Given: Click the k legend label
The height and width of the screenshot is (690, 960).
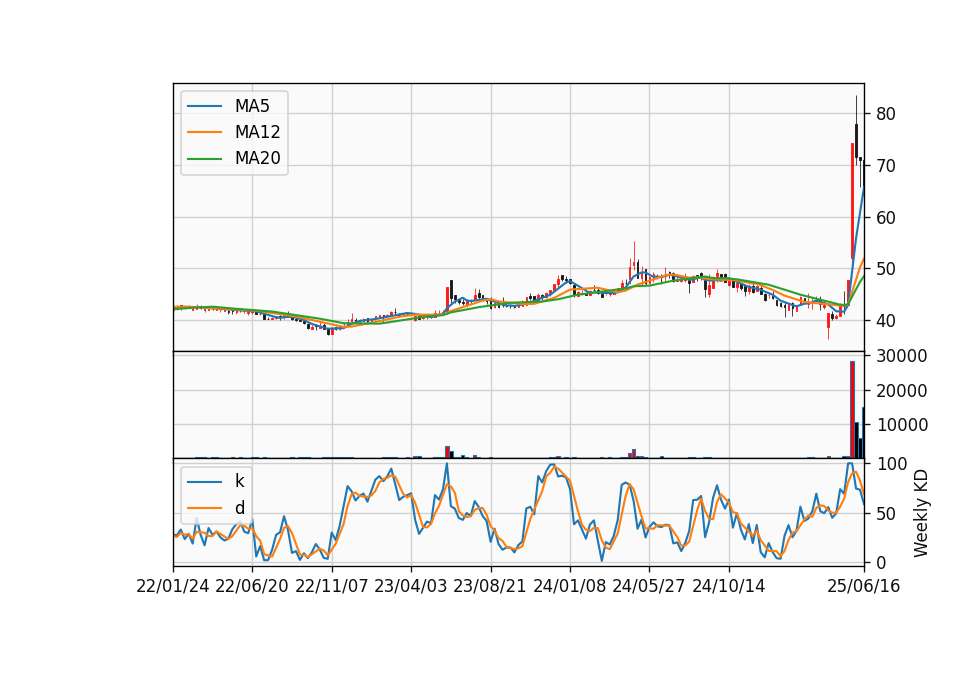Looking at the screenshot, I should (239, 481).
